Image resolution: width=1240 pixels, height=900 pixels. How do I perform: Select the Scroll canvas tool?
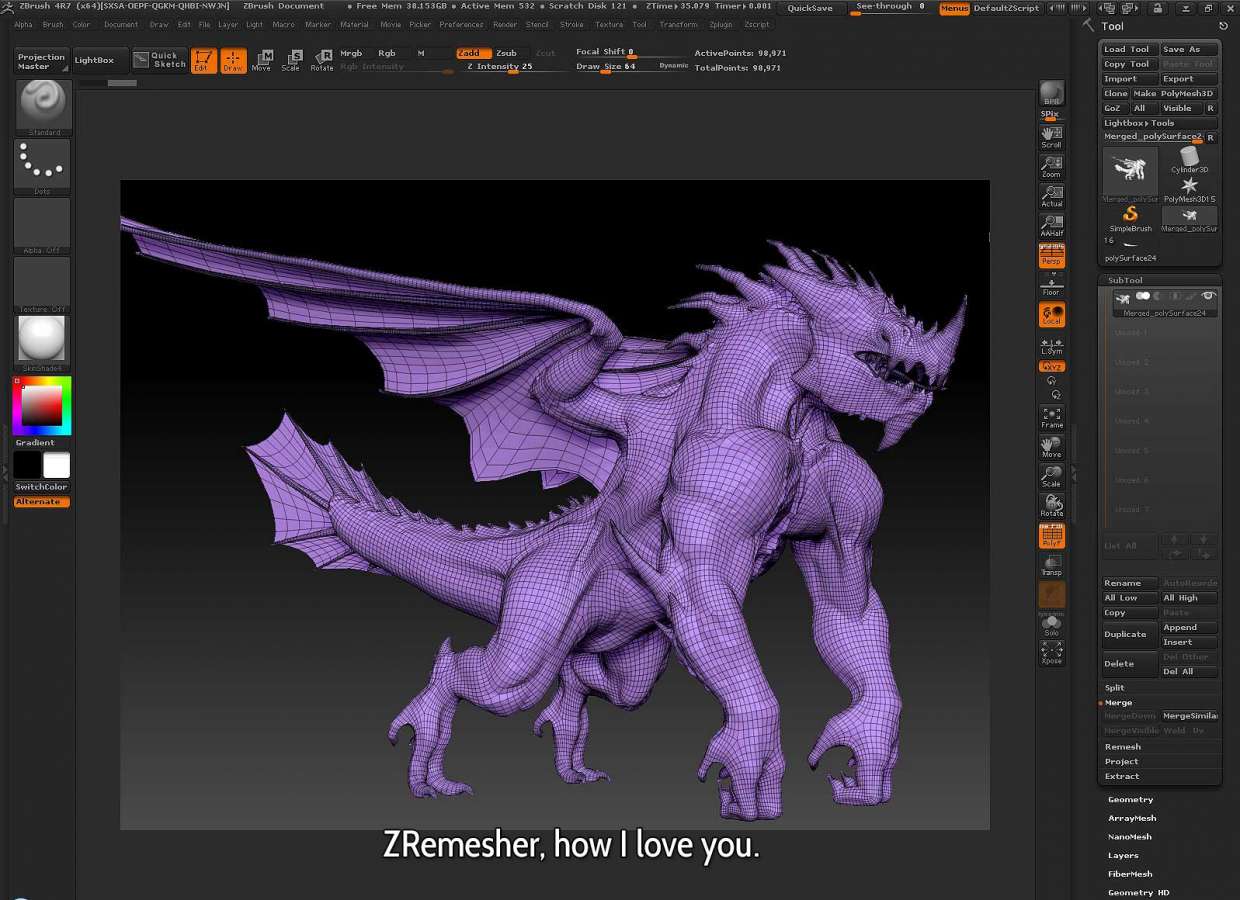tap(1051, 136)
